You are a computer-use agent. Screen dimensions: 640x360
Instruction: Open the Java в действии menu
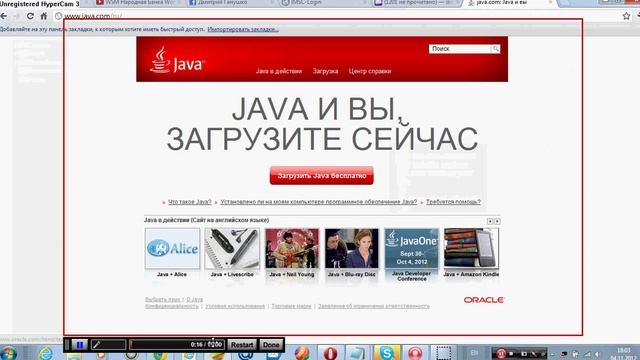tap(279, 71)
